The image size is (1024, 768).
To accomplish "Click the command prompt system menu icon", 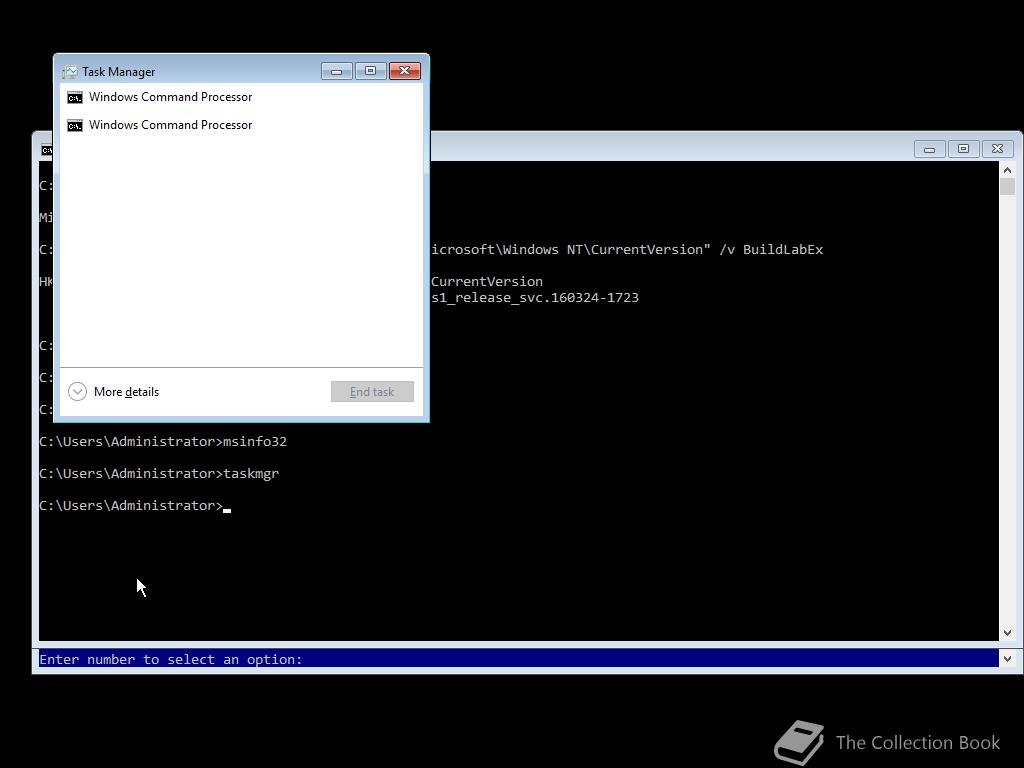I will tap(46, 148).
